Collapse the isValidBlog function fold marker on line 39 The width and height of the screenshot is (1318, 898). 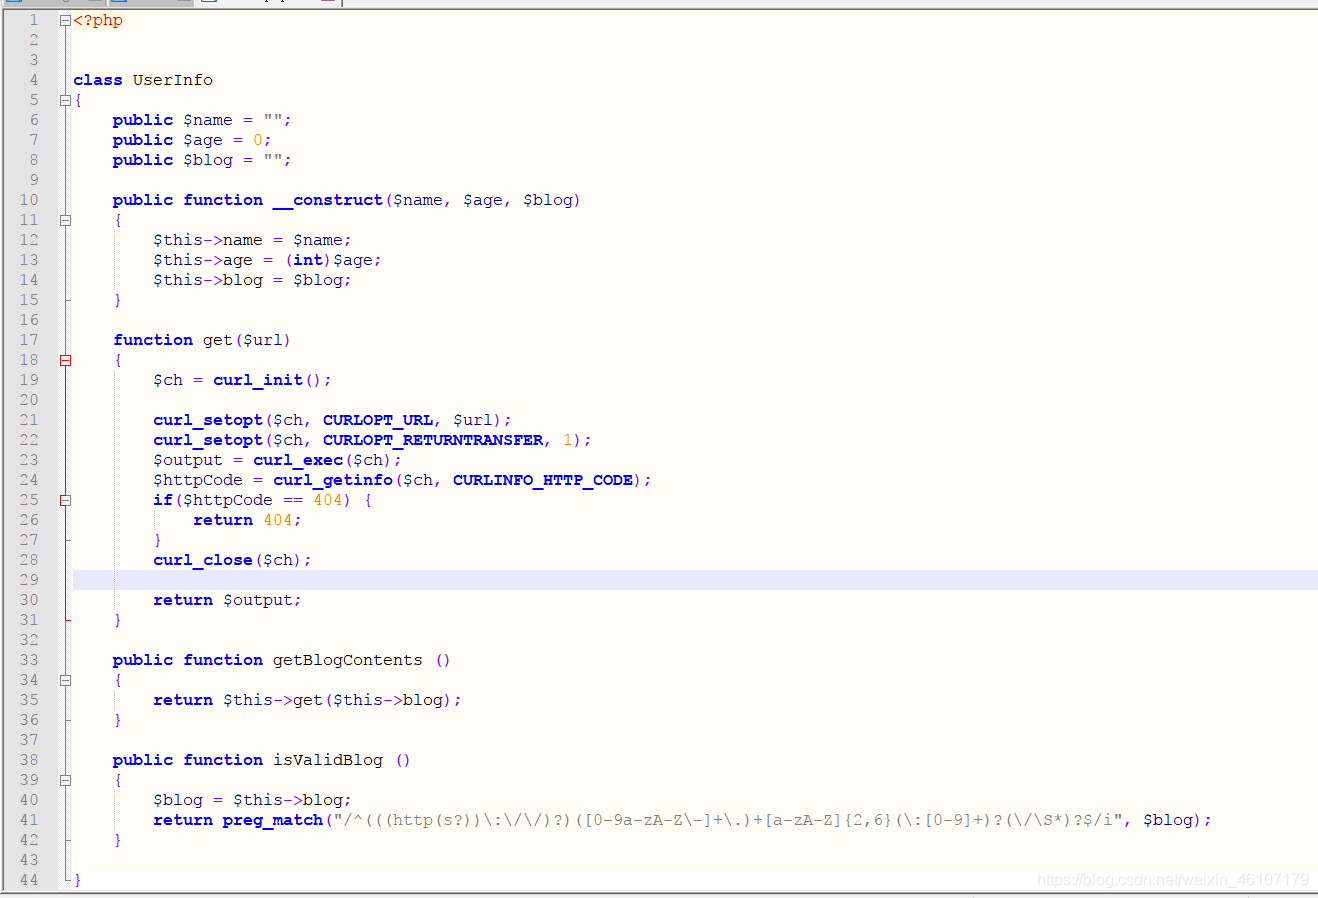point(65,780)
